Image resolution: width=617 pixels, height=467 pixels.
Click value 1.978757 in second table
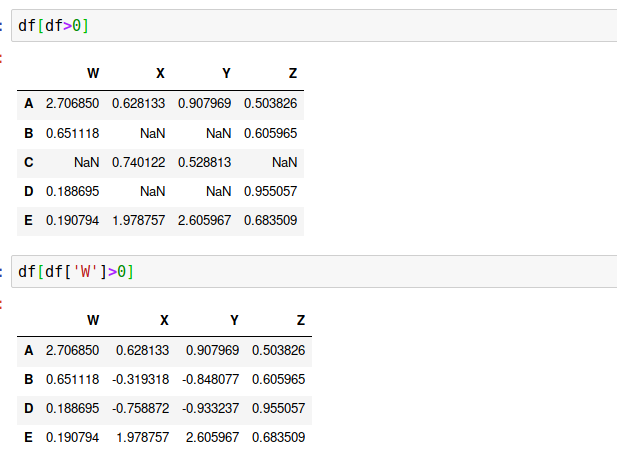142,437
